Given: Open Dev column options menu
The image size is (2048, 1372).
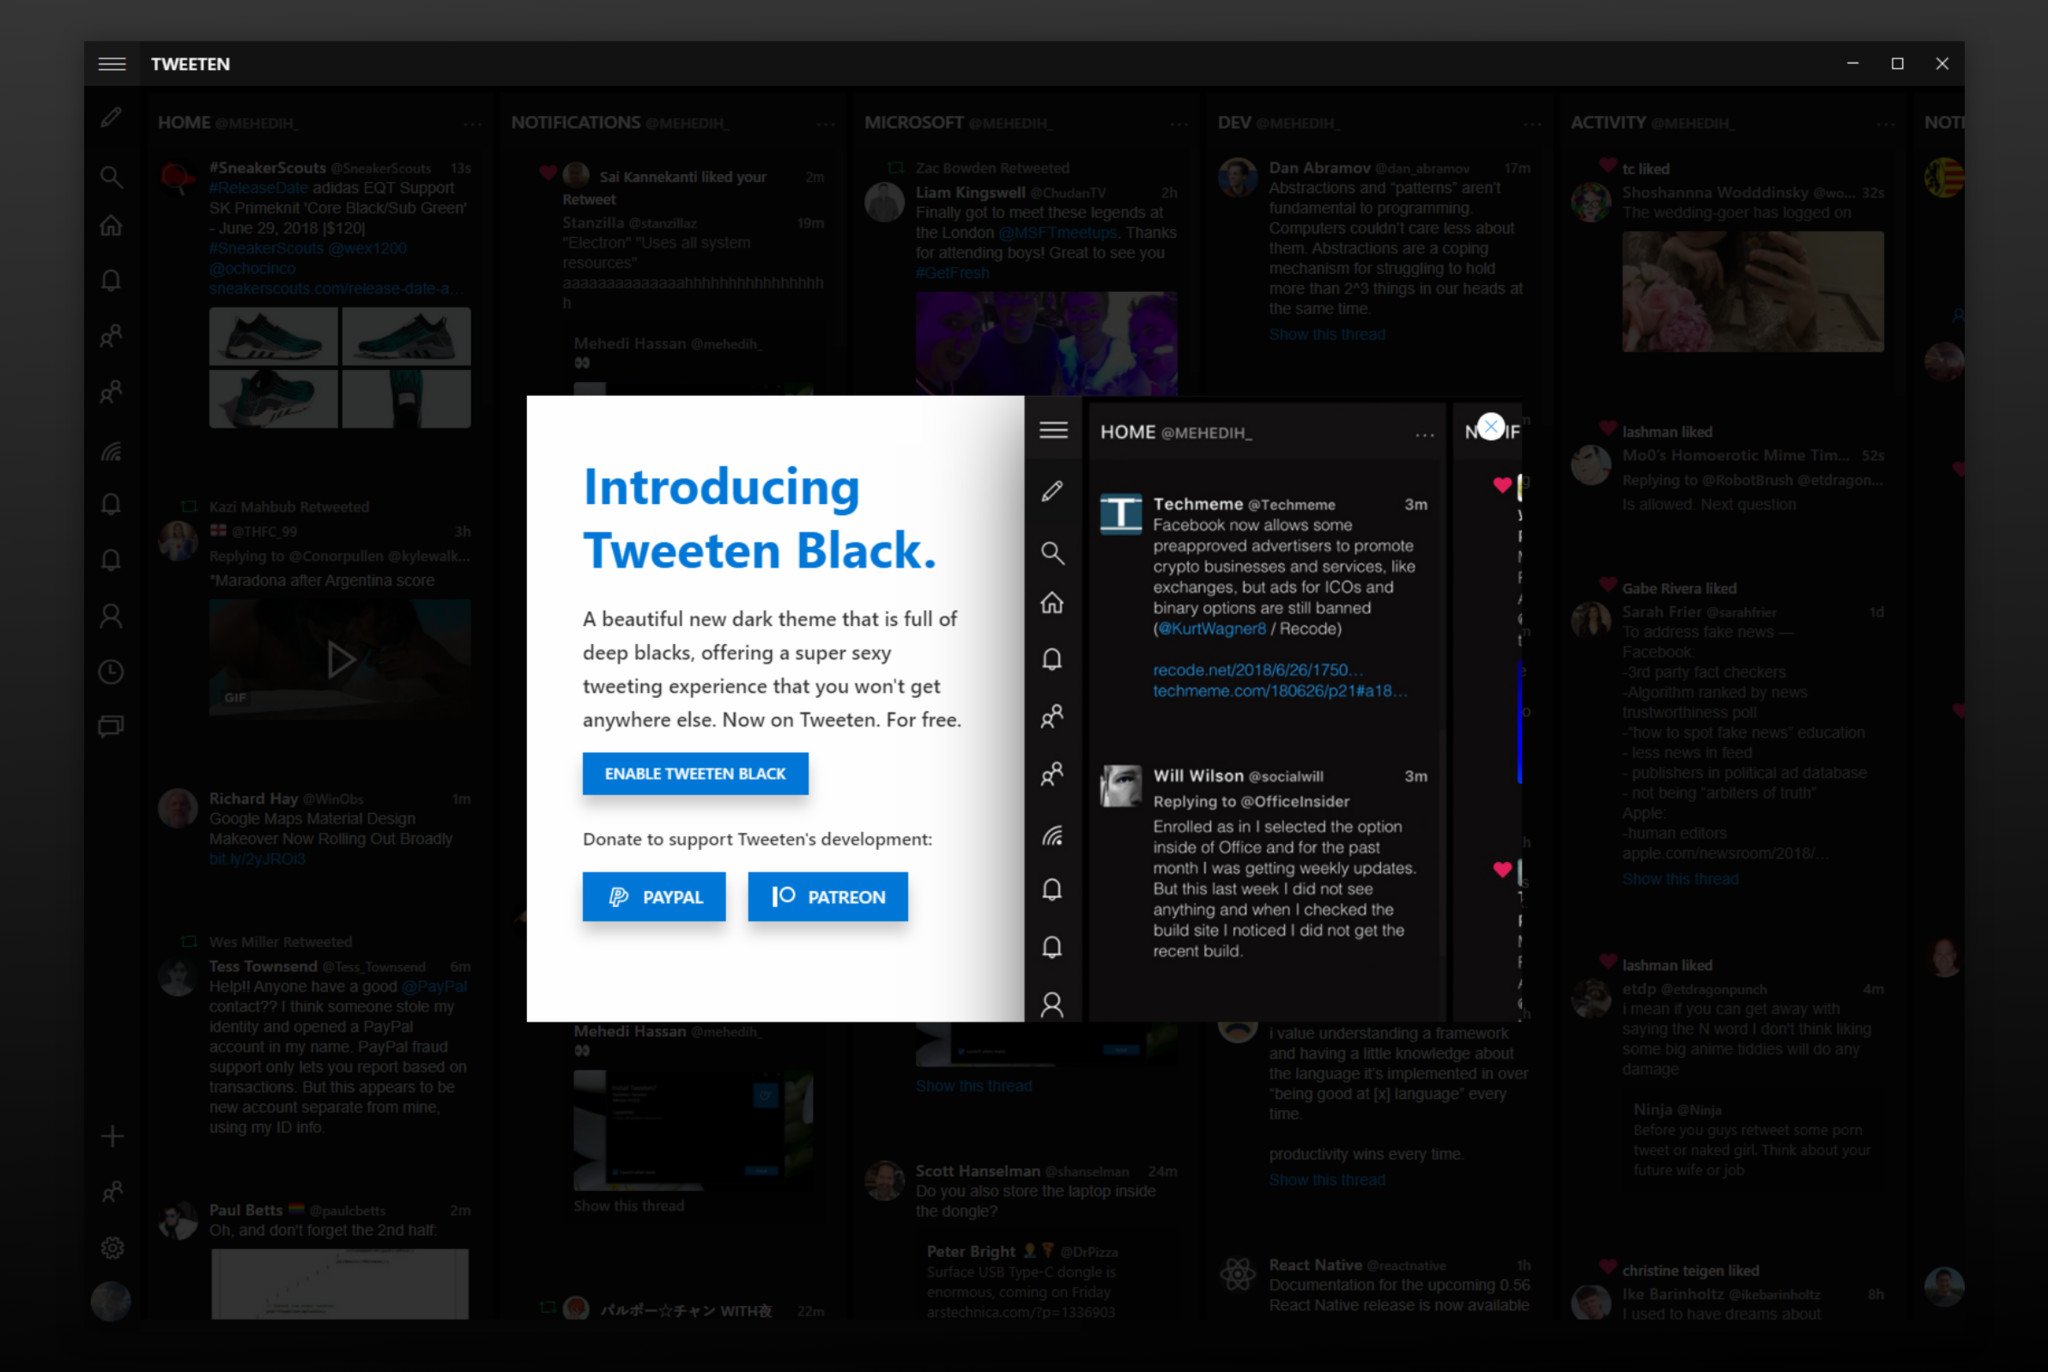Looking at the screenshot, I should tap(1532, 124).
